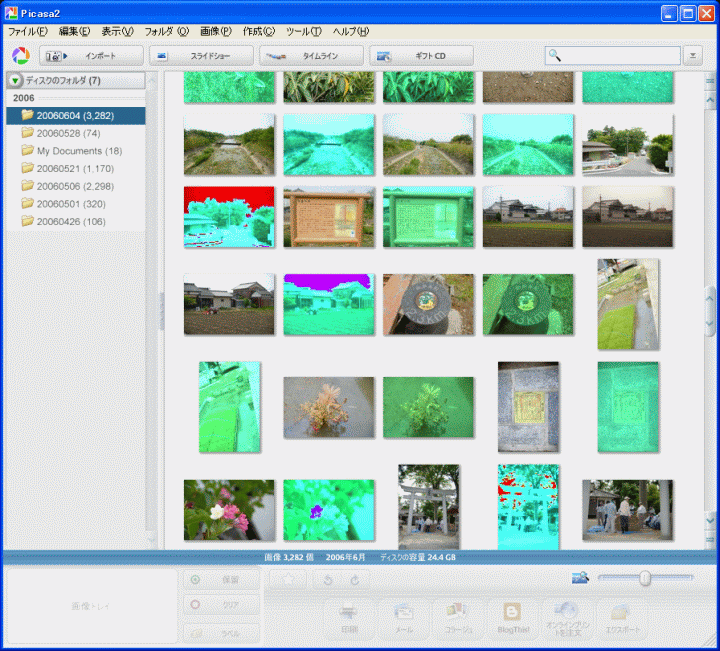The height and width of the screenshot is (651, 720).
Task: Click the thumbnail size slider handle
Action: [x=645, y=578]
